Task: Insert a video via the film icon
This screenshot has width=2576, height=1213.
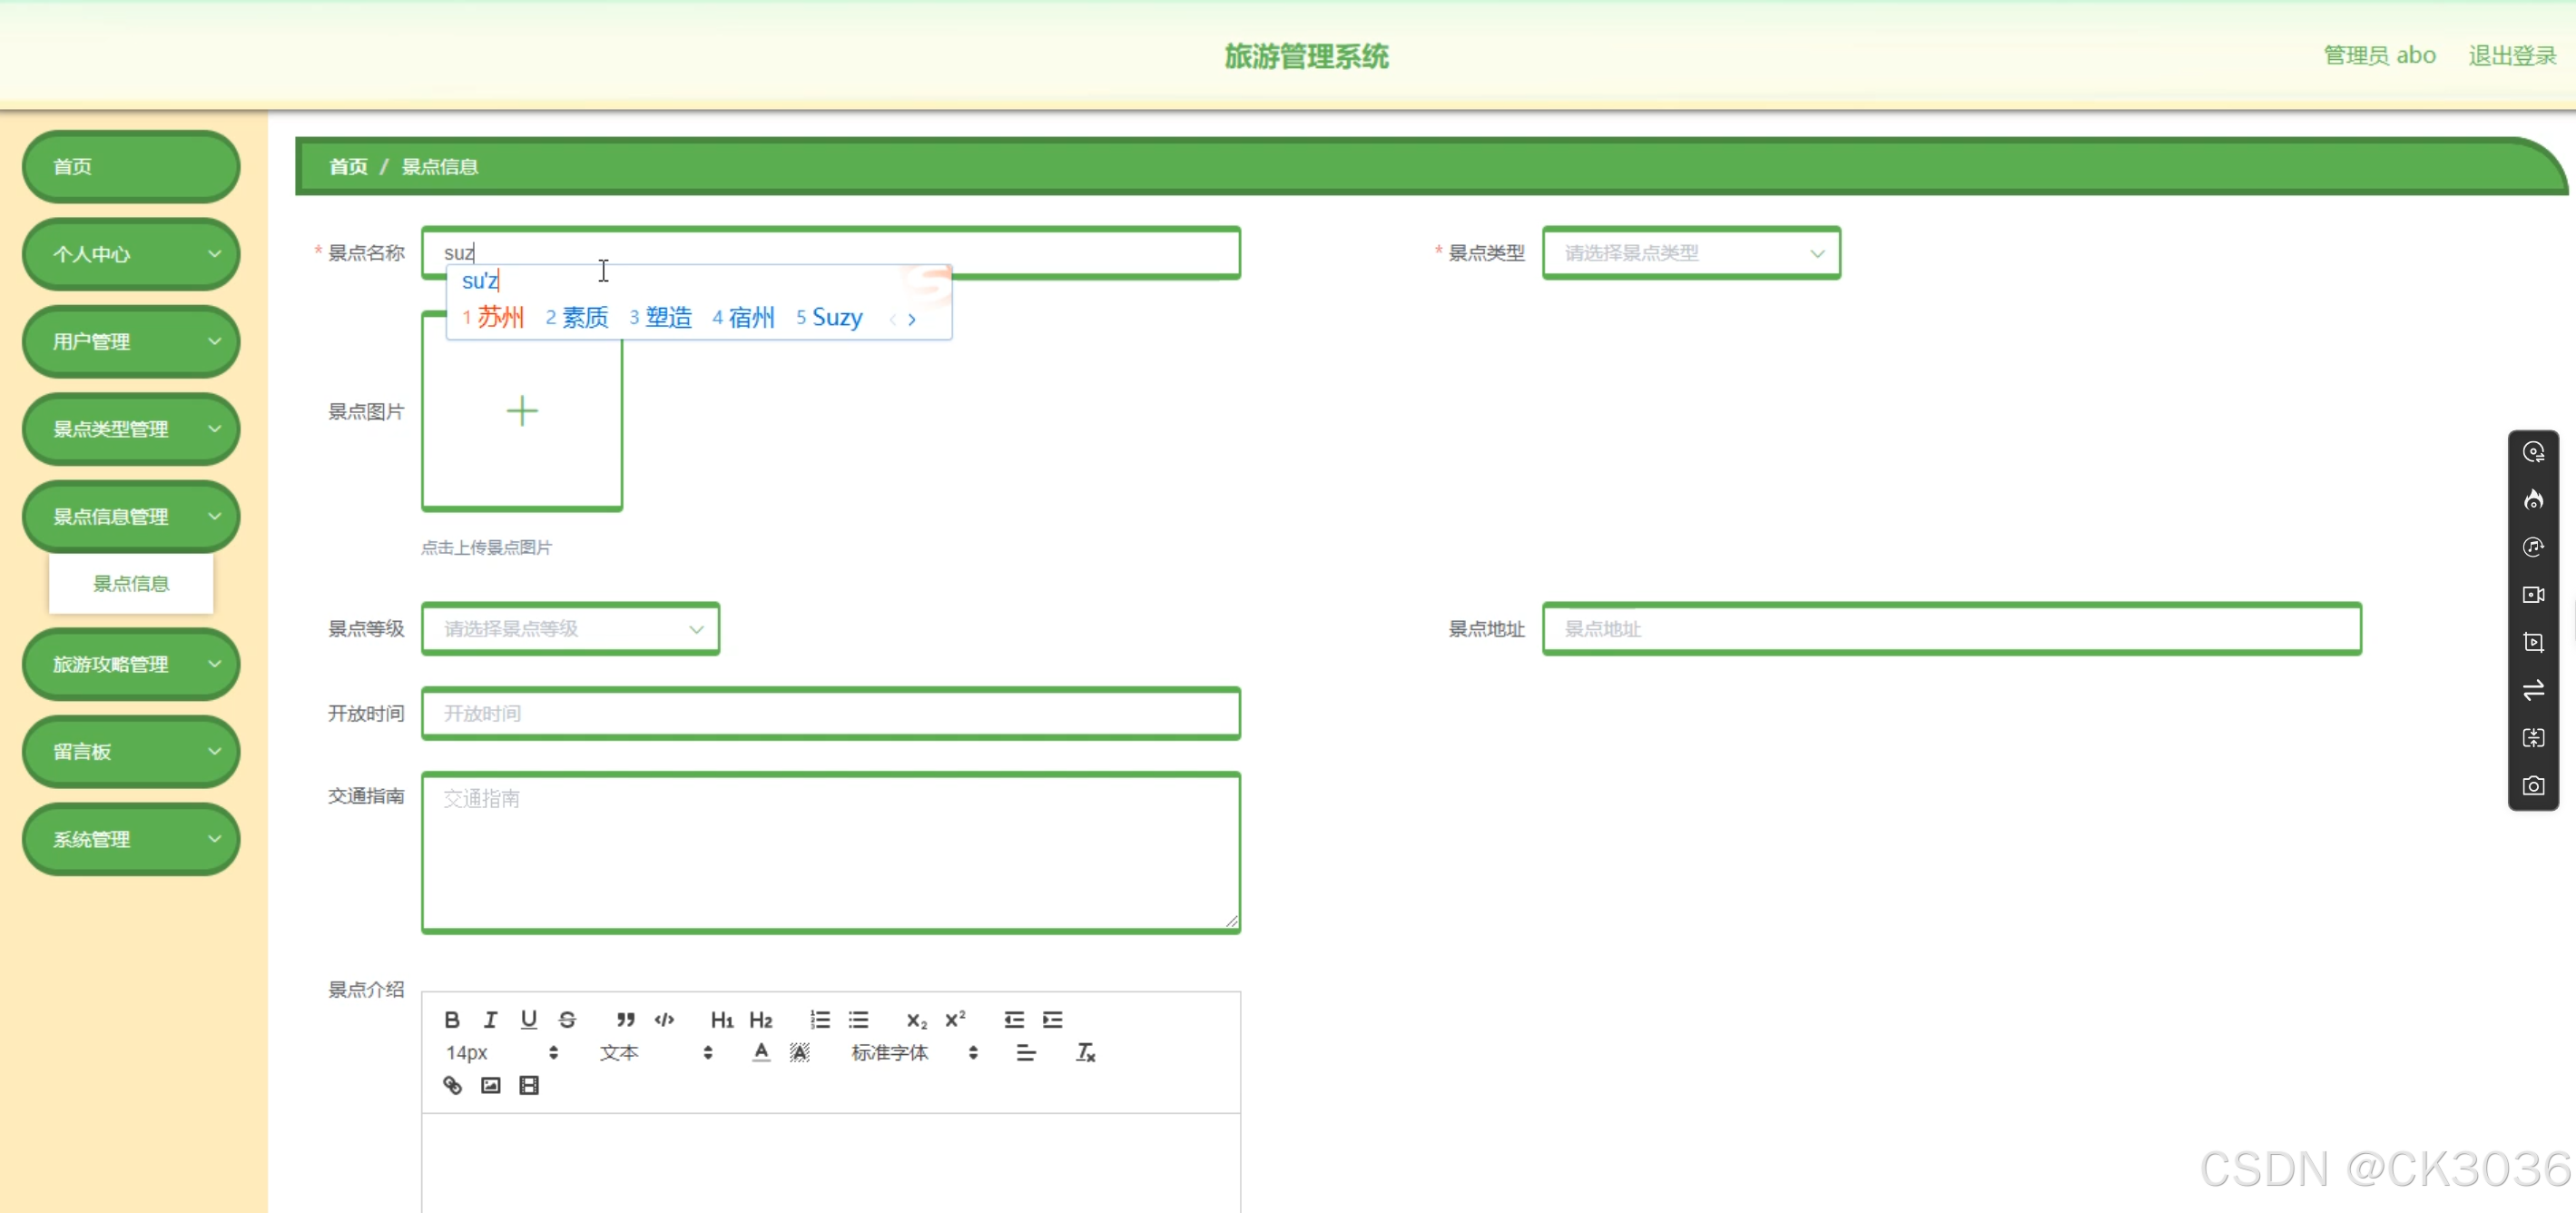Action: (529, 1085)
